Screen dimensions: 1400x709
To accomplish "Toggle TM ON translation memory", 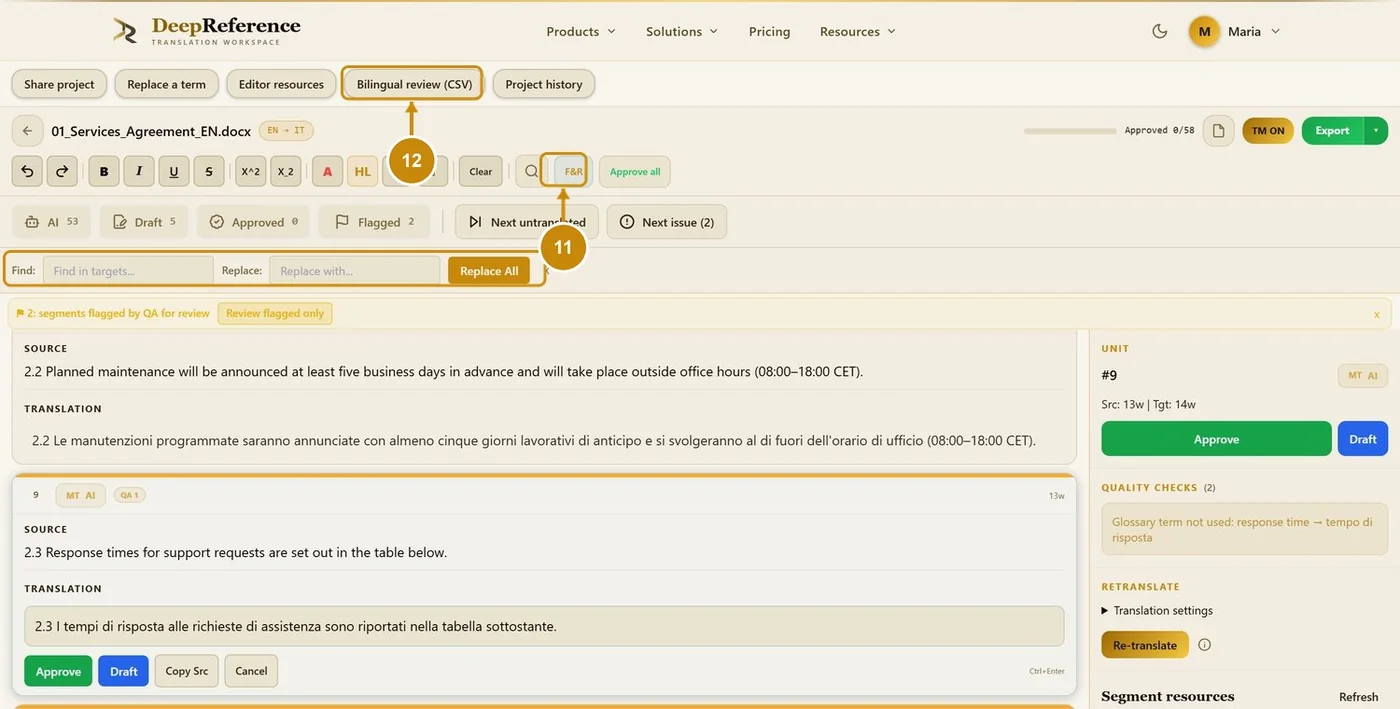I will click(1268, 131).
